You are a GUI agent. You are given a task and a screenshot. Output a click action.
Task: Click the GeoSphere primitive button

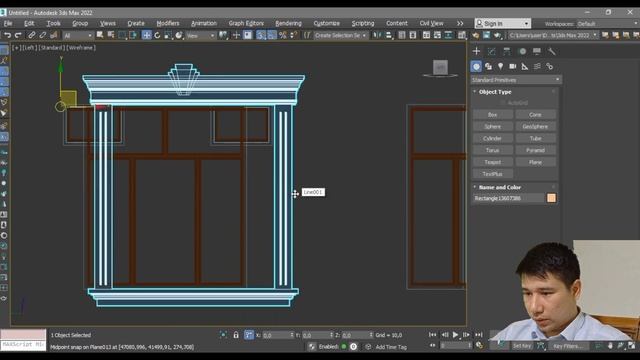point(535,127)
